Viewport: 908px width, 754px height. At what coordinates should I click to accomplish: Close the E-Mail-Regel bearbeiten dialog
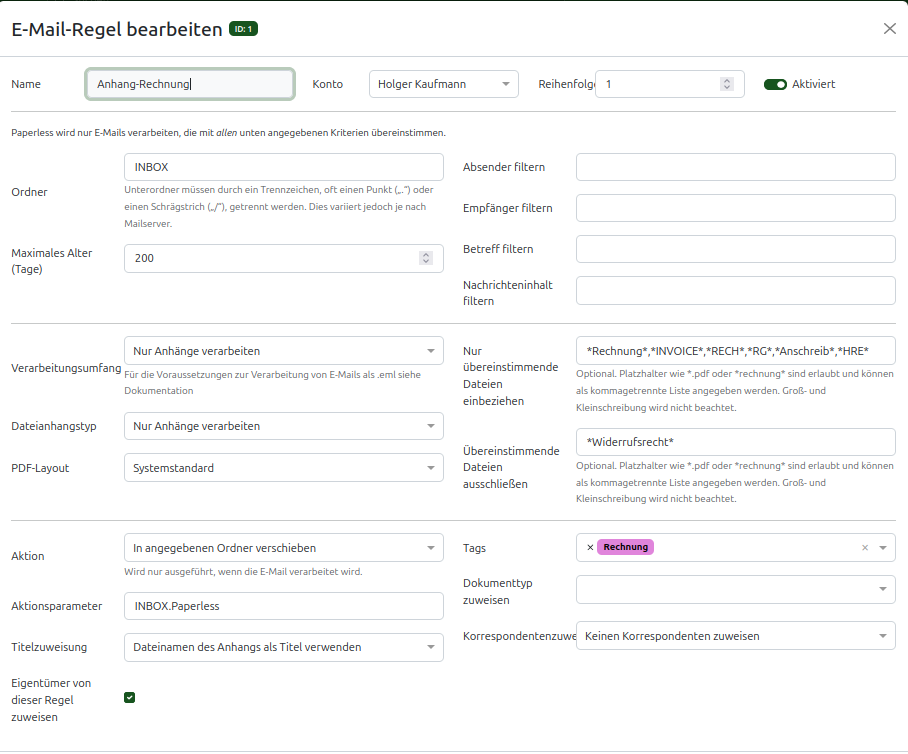coord(889,29)
